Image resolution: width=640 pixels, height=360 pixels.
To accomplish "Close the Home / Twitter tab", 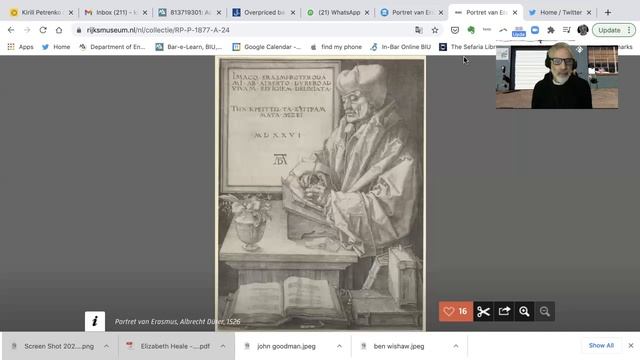I will point(589,13).
